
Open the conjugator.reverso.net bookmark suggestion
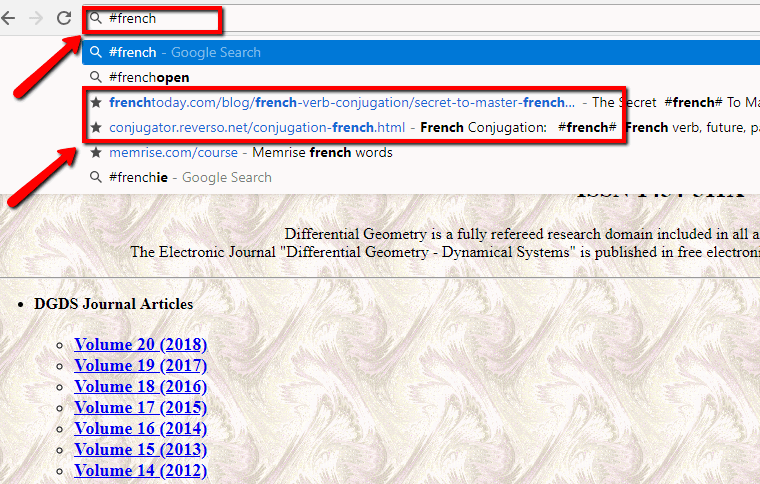pyautogui.click(x=421, y=127)
